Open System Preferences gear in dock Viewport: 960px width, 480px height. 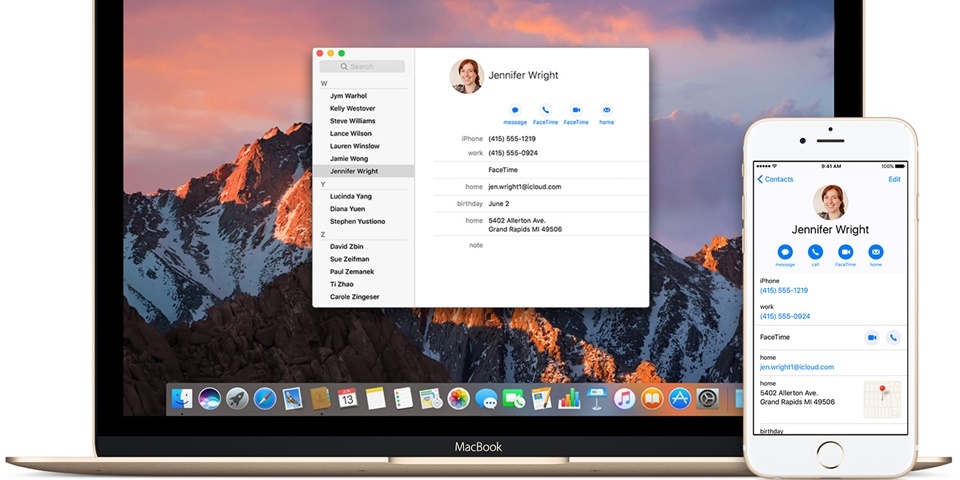coord(707,399)
